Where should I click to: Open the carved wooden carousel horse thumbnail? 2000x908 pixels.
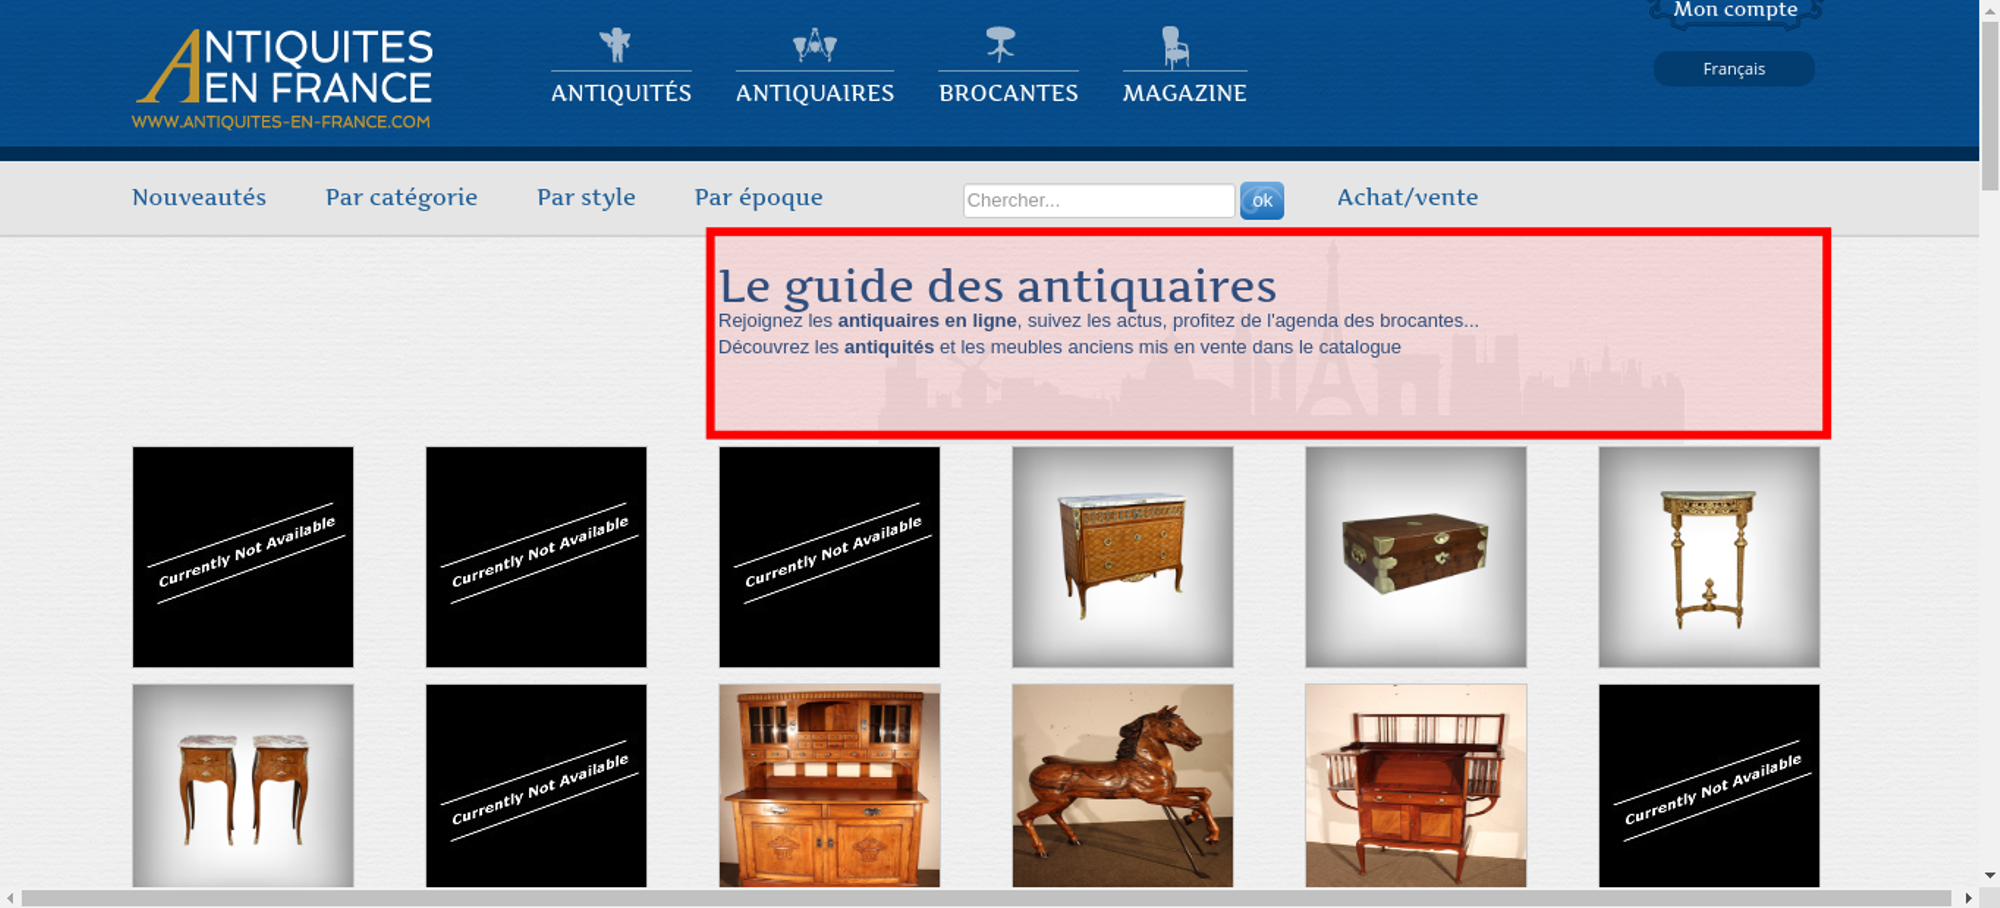[1122, 785]
